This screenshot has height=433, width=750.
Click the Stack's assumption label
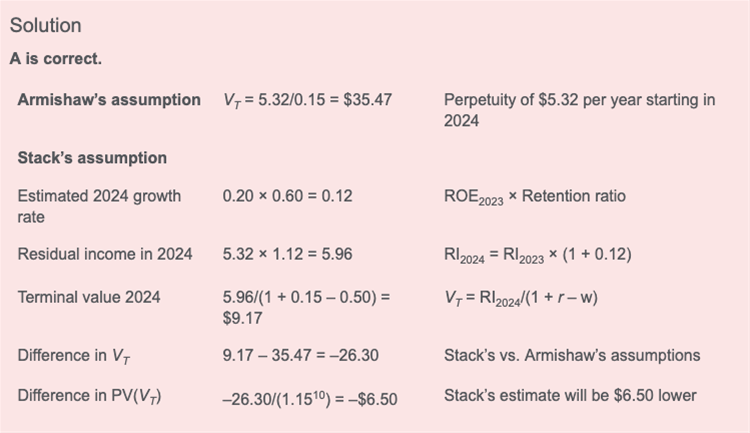pos(92,158)
